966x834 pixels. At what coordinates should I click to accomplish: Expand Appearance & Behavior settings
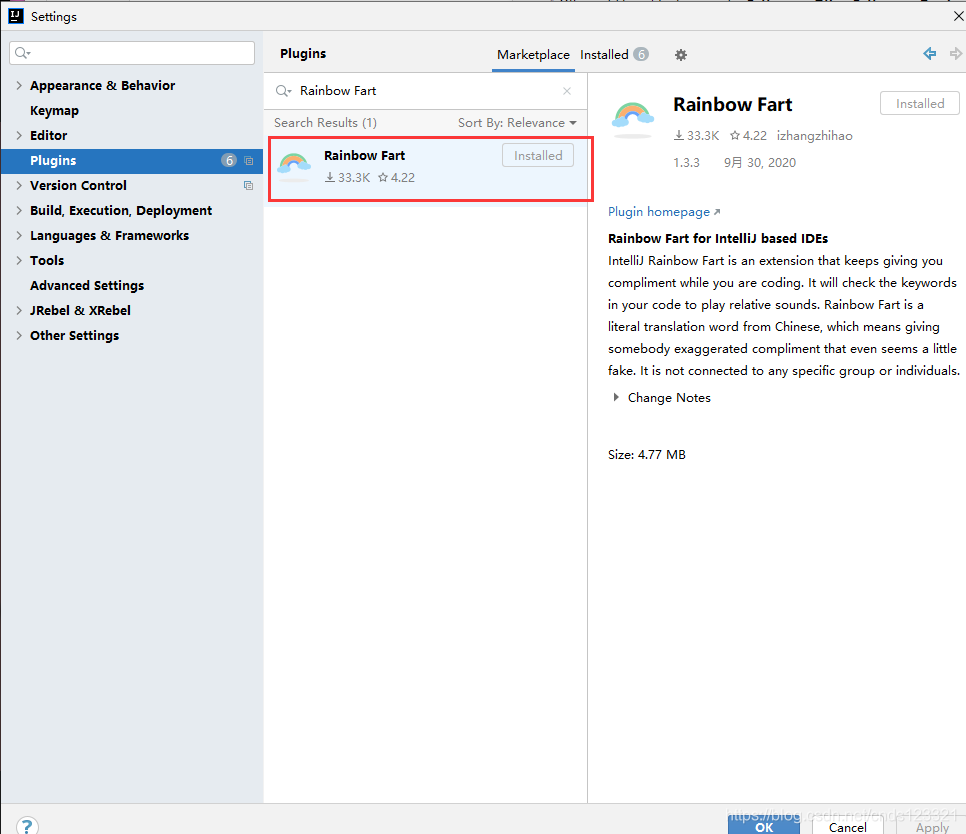pyautogui.click(x=18, y=86)
